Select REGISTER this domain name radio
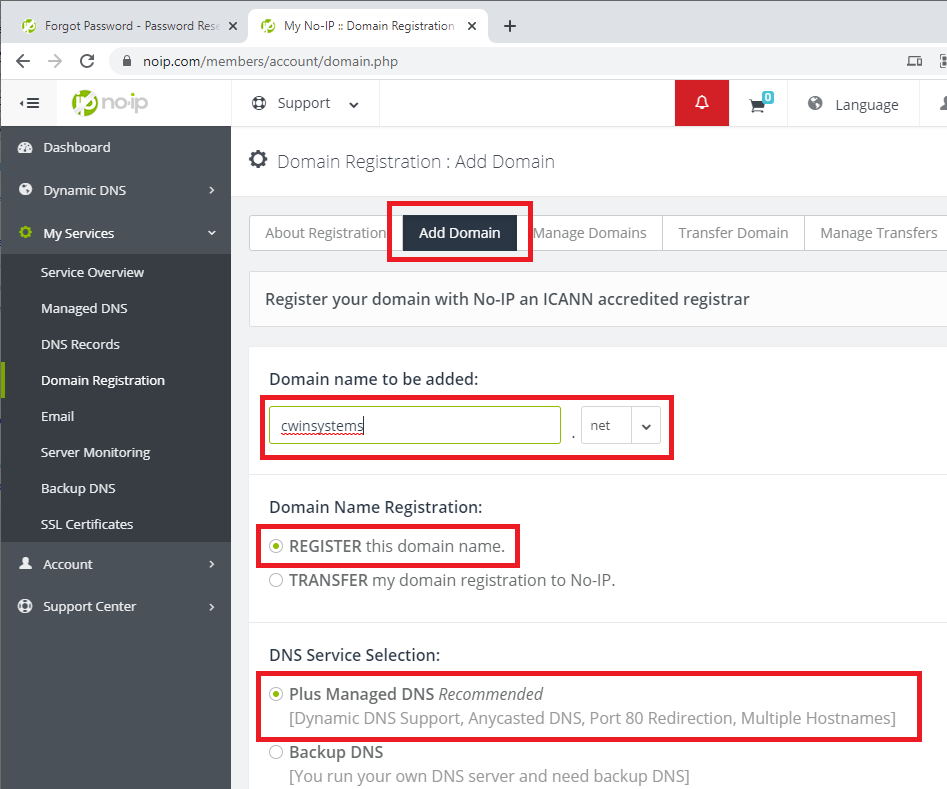Viewport: 947px width, 789px height. coord(277,547)
